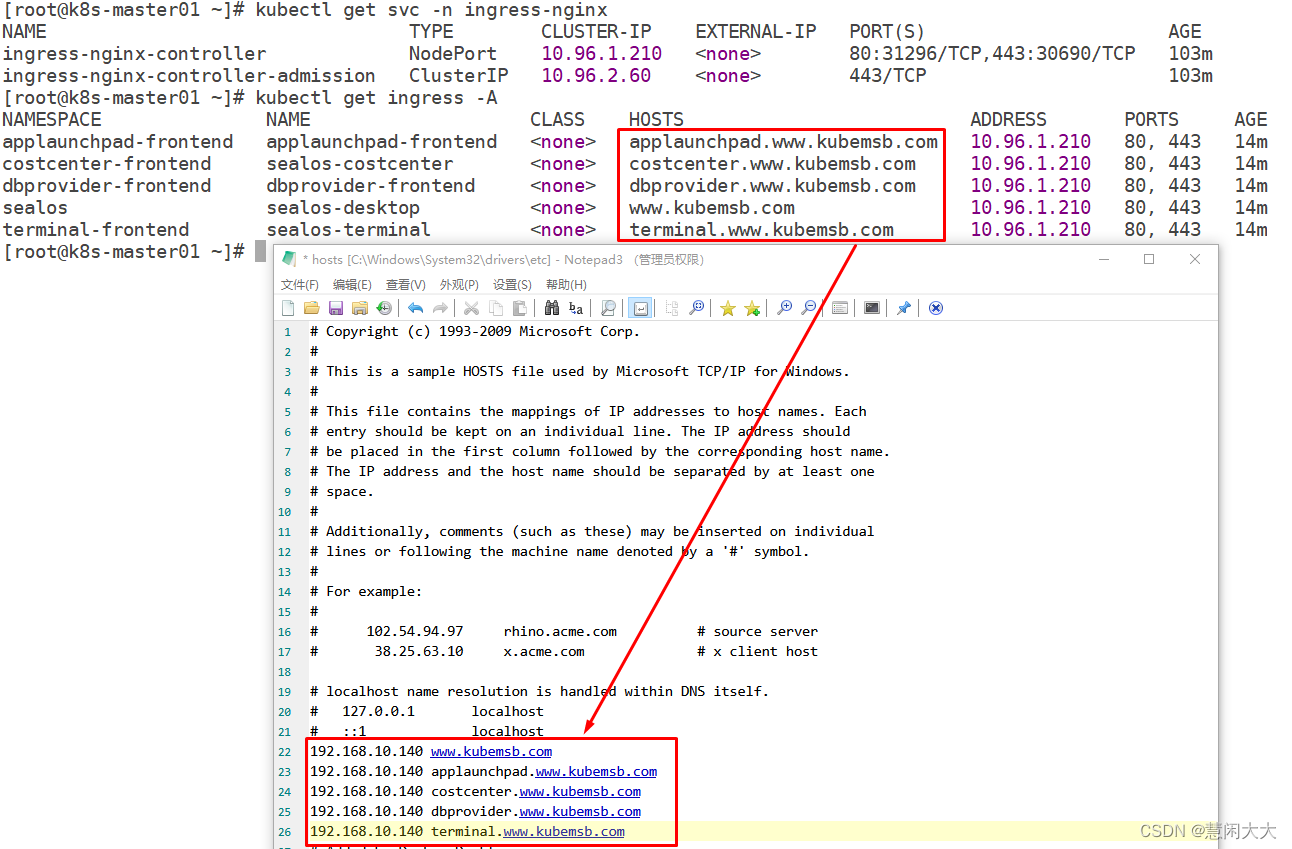This screenshot has width=1292, height=849.
Task: Click 'applaunchpad.www.kubemsb.com' host in terminal
Action: [x=783, y=142]
